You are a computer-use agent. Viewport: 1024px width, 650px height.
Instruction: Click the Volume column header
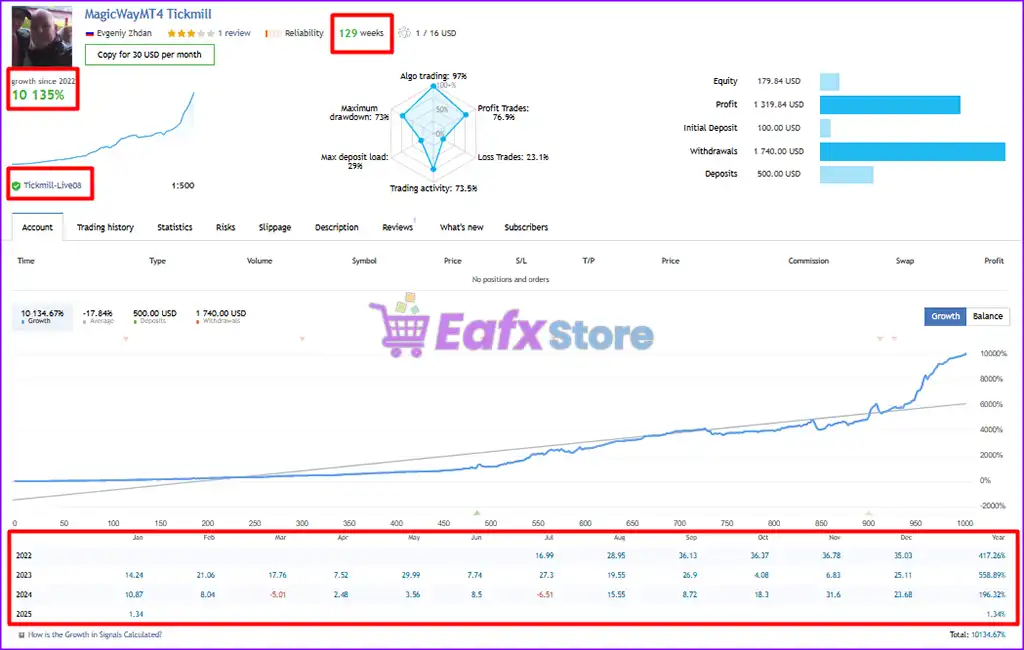click(x=259, y=261)
